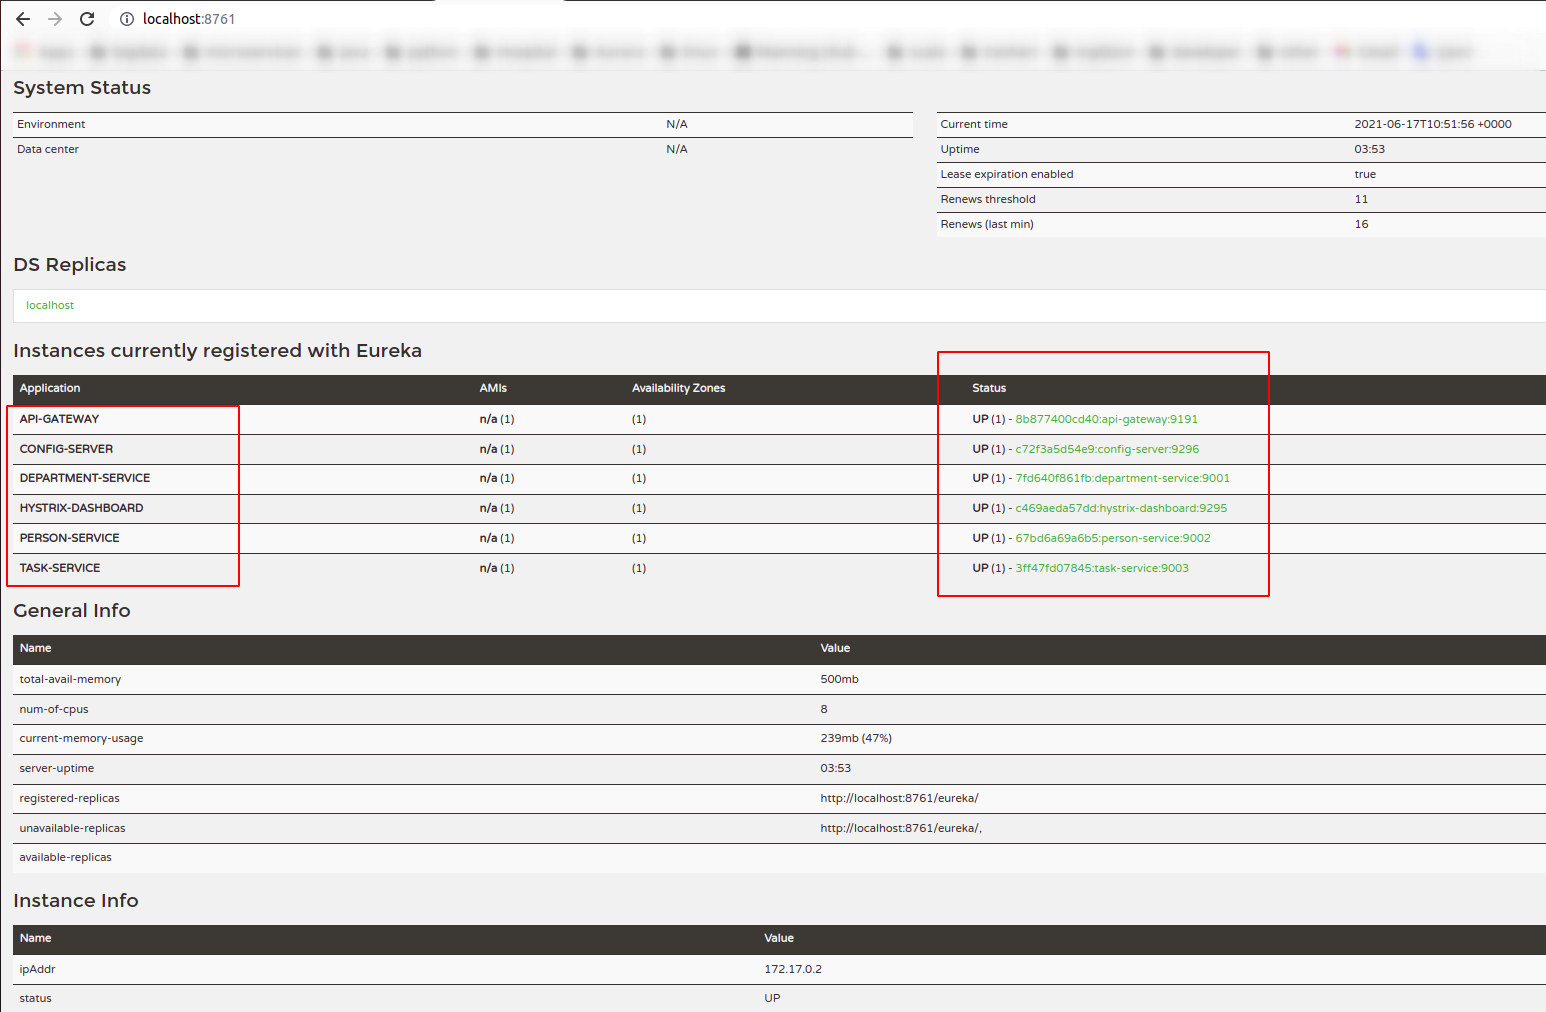
Task: Select the PERSON-SERVICE application name
Action: tap(69, 538)
